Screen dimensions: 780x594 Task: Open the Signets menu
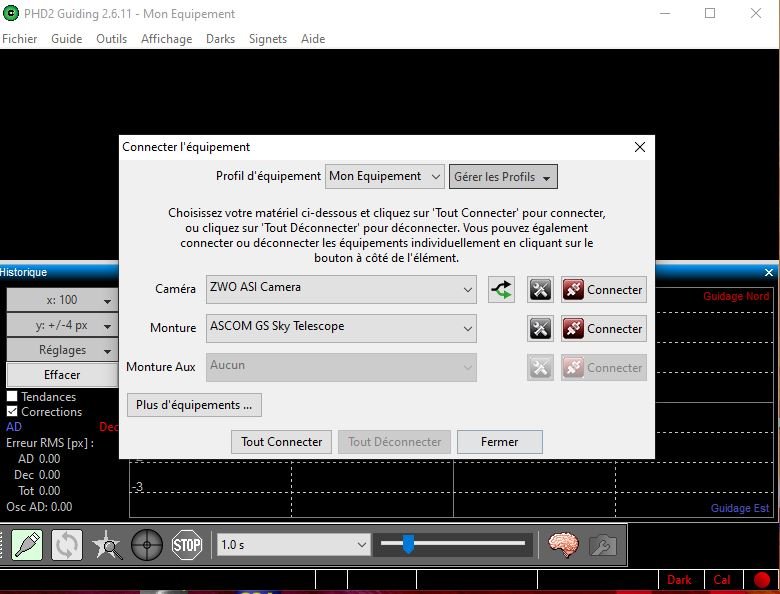point(268,39)
